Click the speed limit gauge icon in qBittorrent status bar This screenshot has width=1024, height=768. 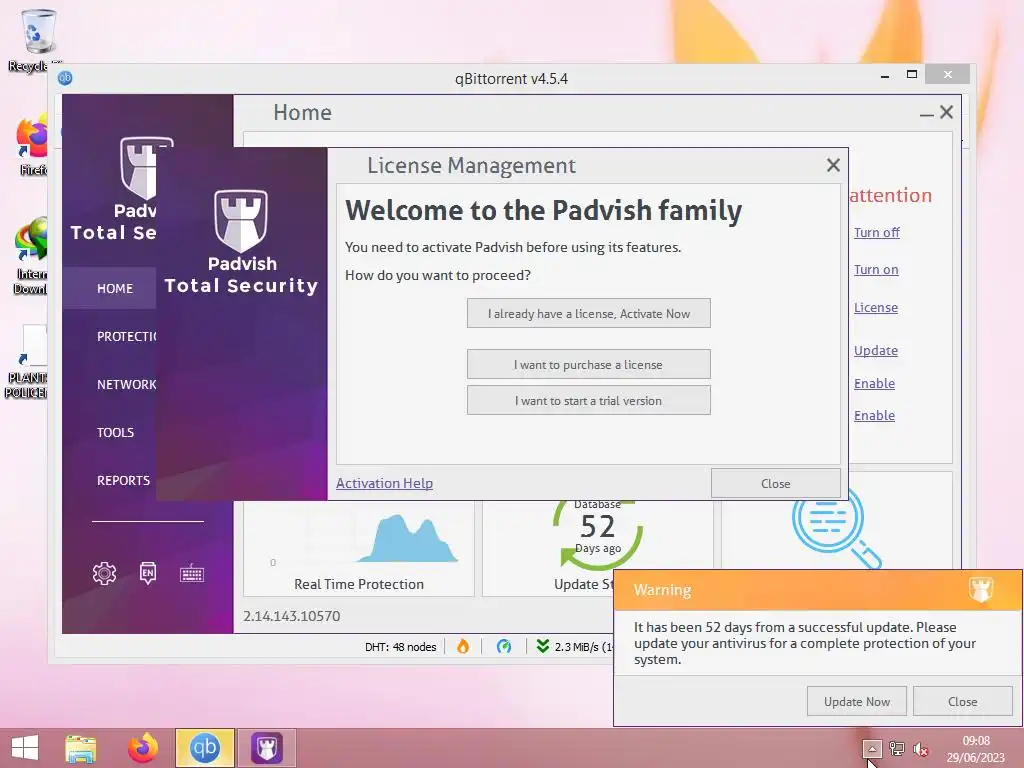pos(504,647)
